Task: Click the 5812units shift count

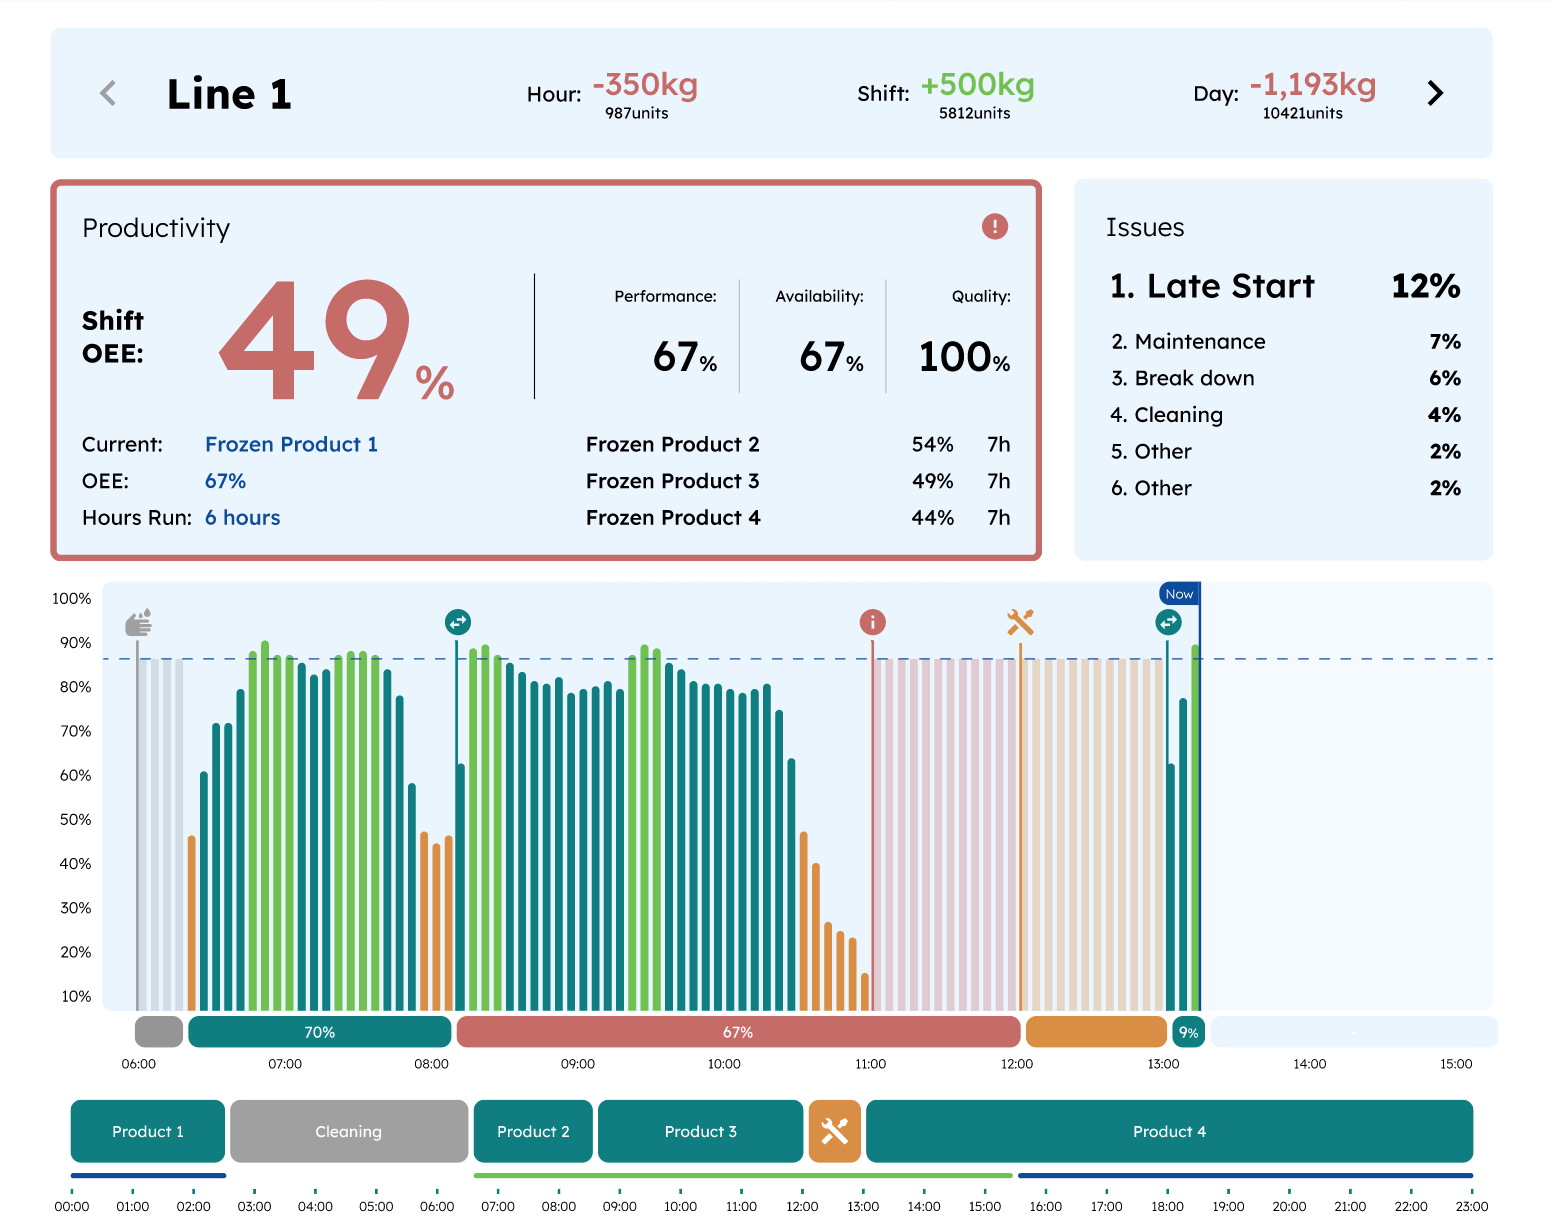Action: click(x=974, y=113)
